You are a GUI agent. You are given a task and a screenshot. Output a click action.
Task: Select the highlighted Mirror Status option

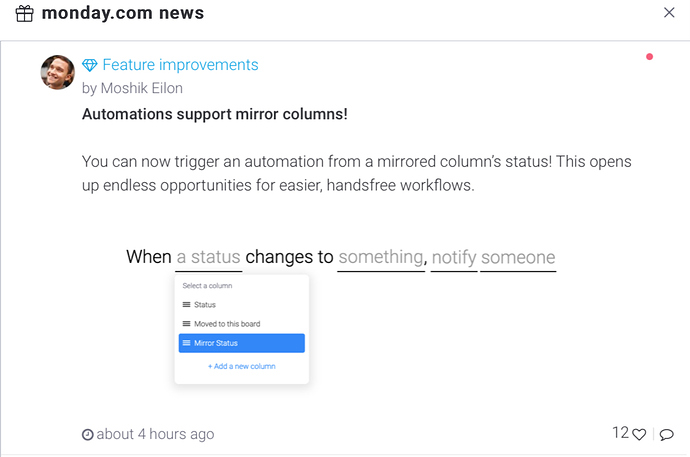242,343
